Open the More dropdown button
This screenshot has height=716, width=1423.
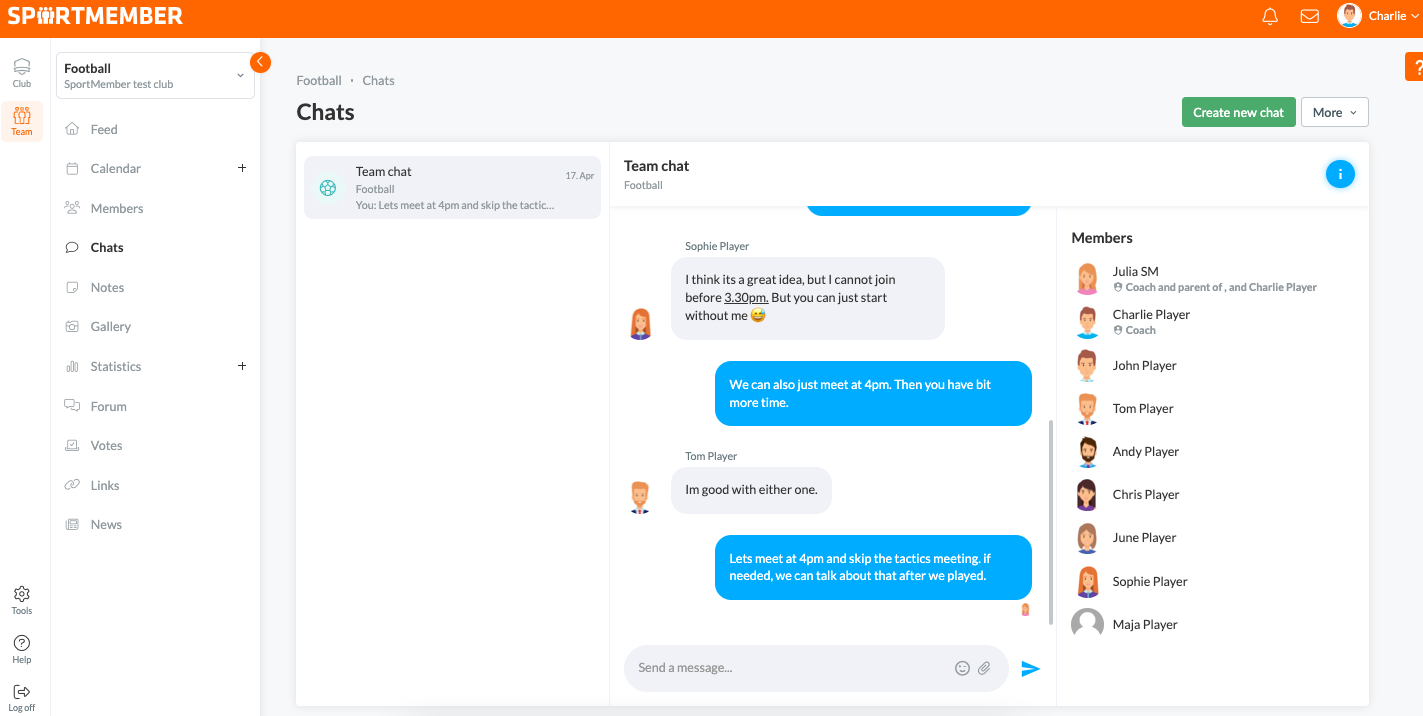[1334, 113]
